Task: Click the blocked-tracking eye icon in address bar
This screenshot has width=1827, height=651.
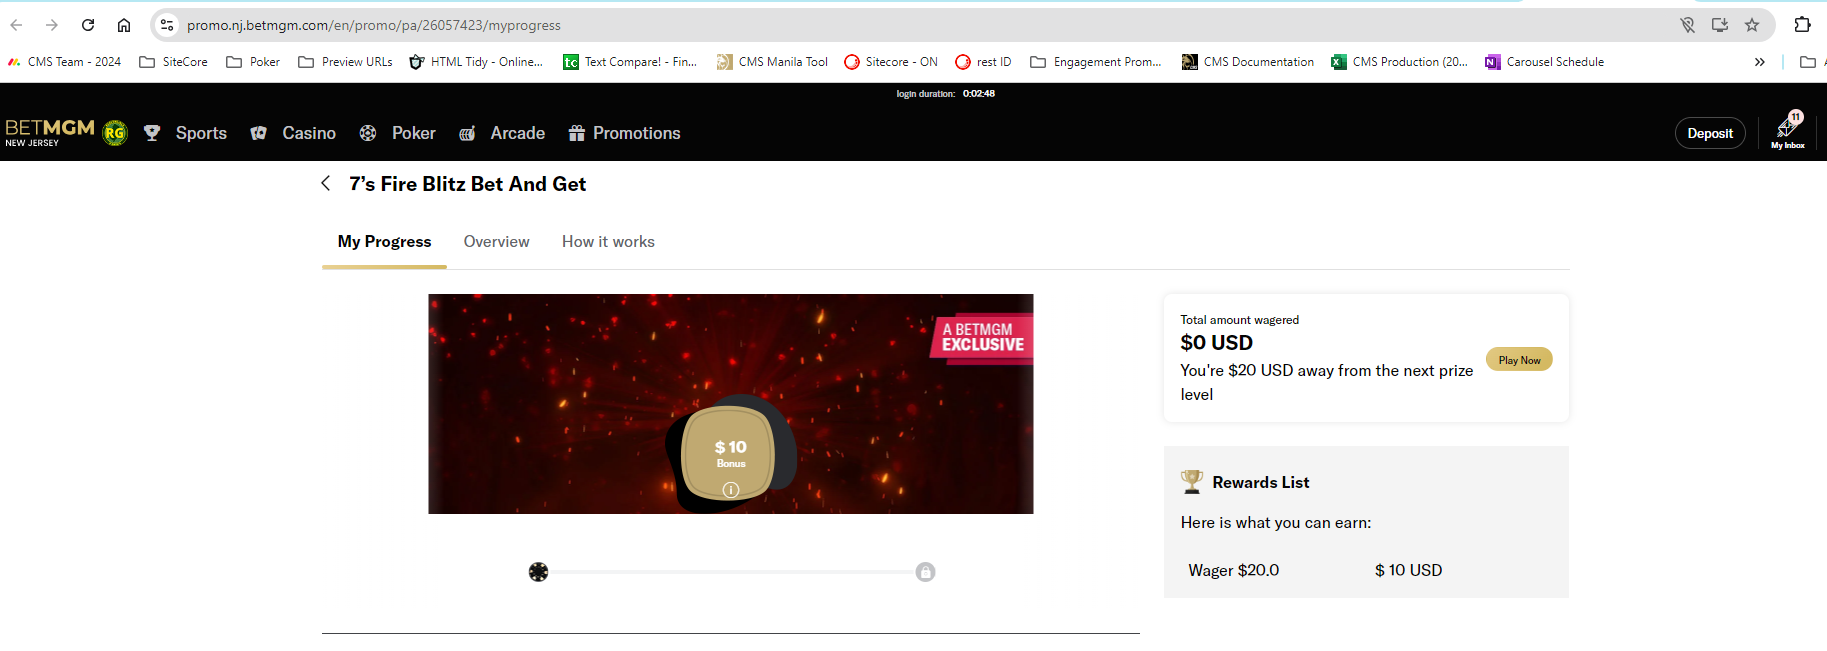Action: [1688, 25]
